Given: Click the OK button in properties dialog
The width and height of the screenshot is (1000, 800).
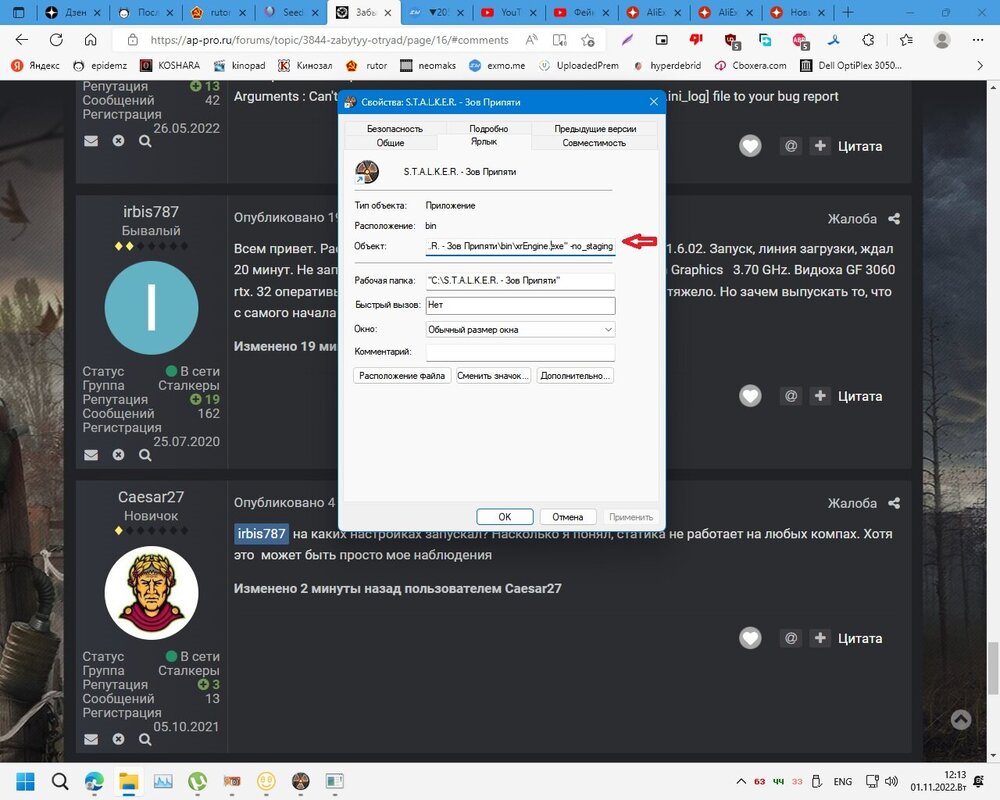Looking at the screenshot, I should 504,517.
